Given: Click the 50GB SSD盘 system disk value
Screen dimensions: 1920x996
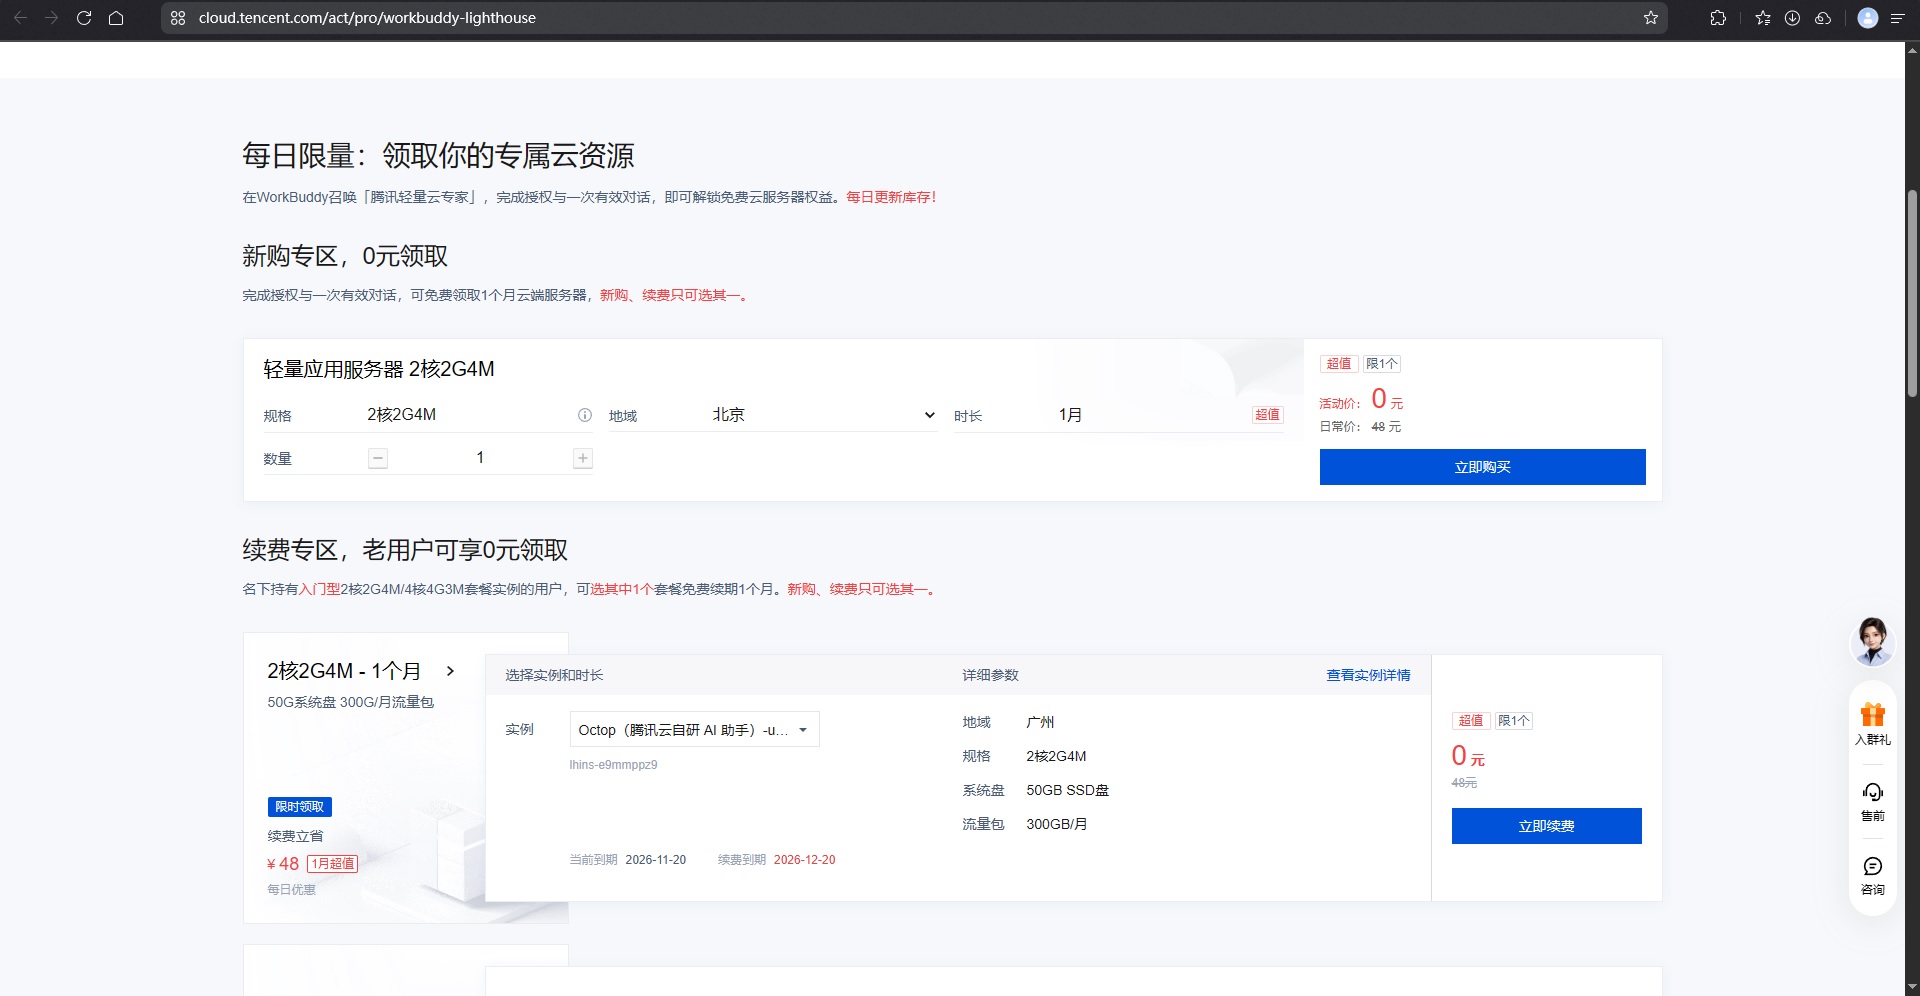Looking at the screenshot, I should pos(1067,791).
